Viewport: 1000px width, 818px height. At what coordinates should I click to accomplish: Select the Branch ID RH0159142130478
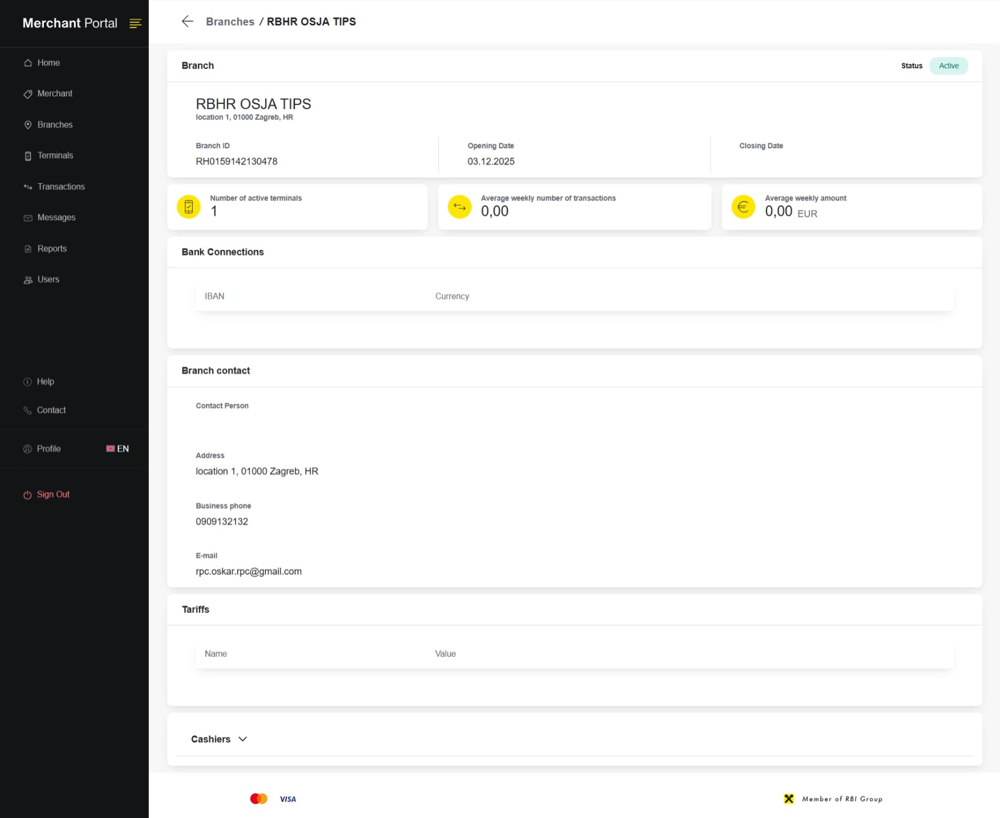[237, 161]
